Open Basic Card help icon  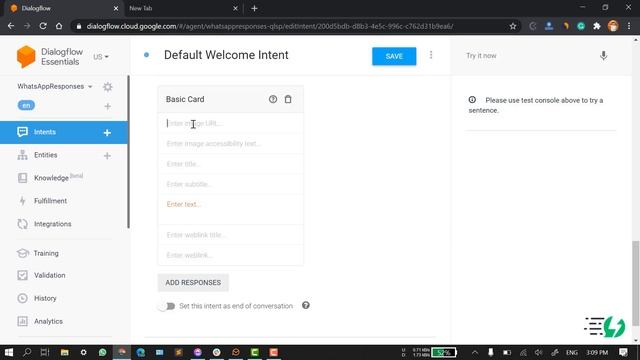tap(273, 99)
